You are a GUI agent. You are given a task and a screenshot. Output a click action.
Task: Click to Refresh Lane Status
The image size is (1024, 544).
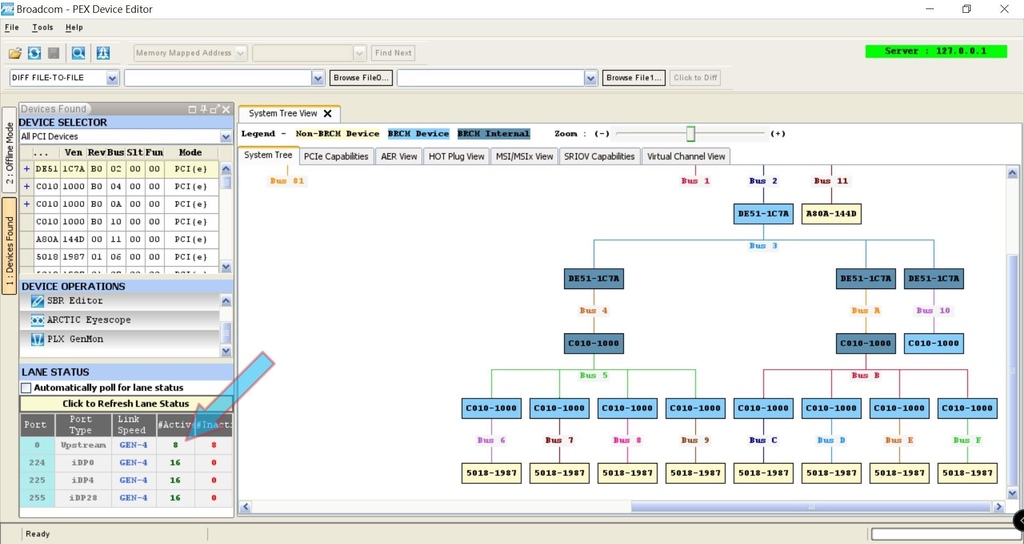pos(126,404)
